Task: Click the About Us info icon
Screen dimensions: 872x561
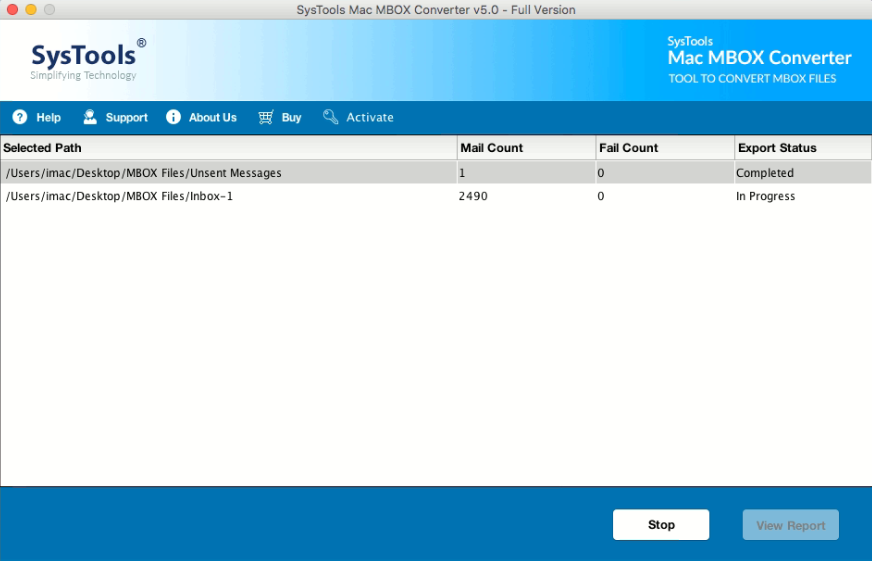Action: click(x=174, y=117)
